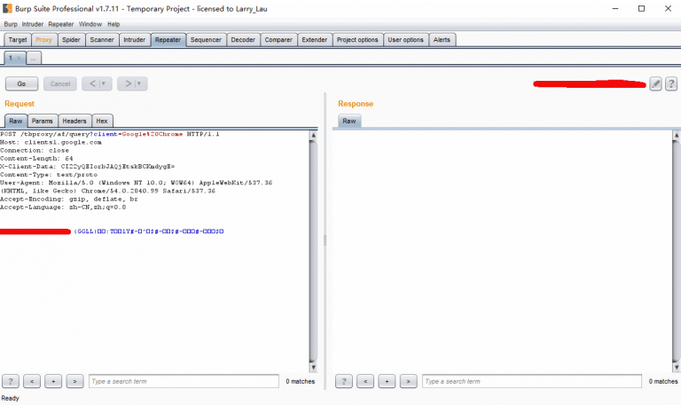The image size is (694, 410).
Task: Click response pane scrollbar up arrow
Action: [676, 135]
